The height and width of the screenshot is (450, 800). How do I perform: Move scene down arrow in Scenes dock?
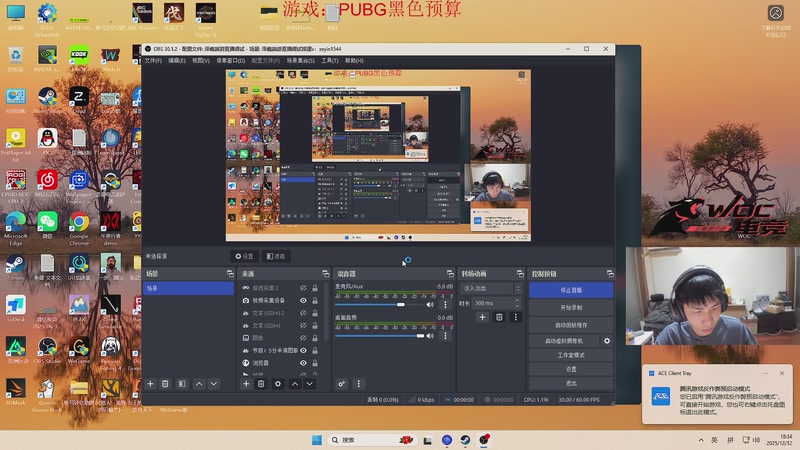(214, 384)
